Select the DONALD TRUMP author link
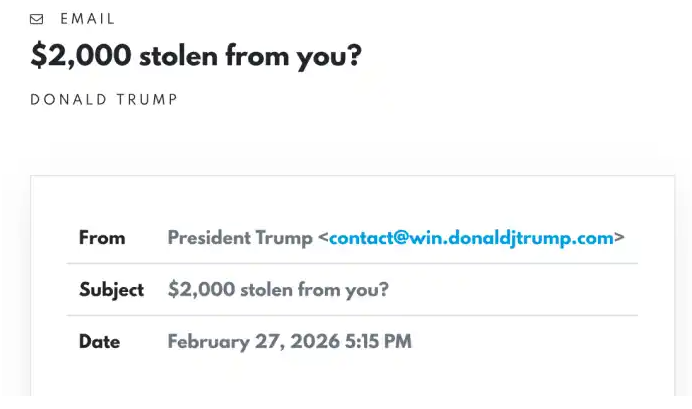 pos(104,100)
